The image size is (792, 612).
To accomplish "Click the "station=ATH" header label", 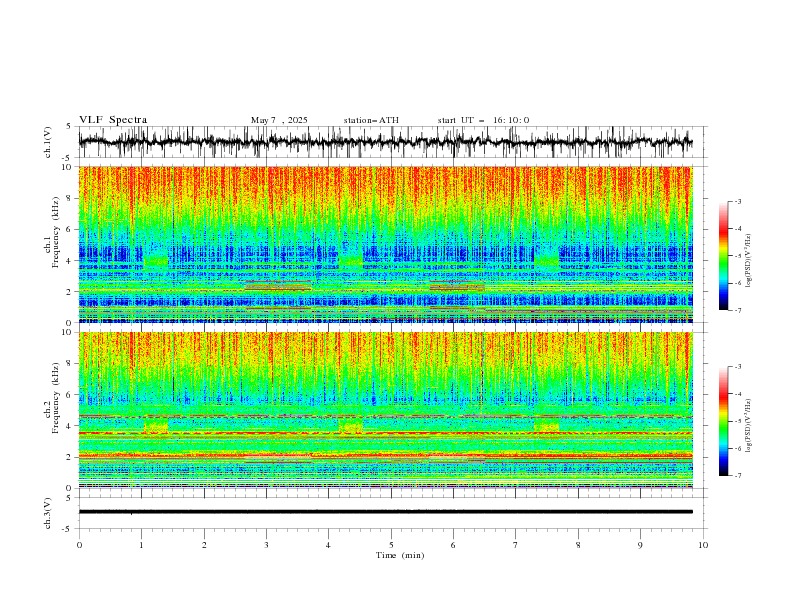I will 371,120.
